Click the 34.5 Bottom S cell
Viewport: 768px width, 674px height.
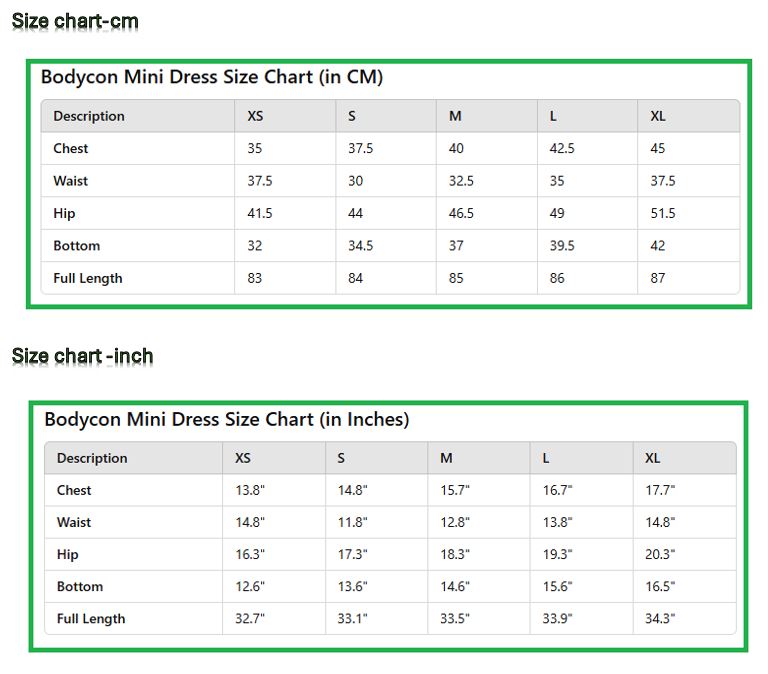(360, 245)
